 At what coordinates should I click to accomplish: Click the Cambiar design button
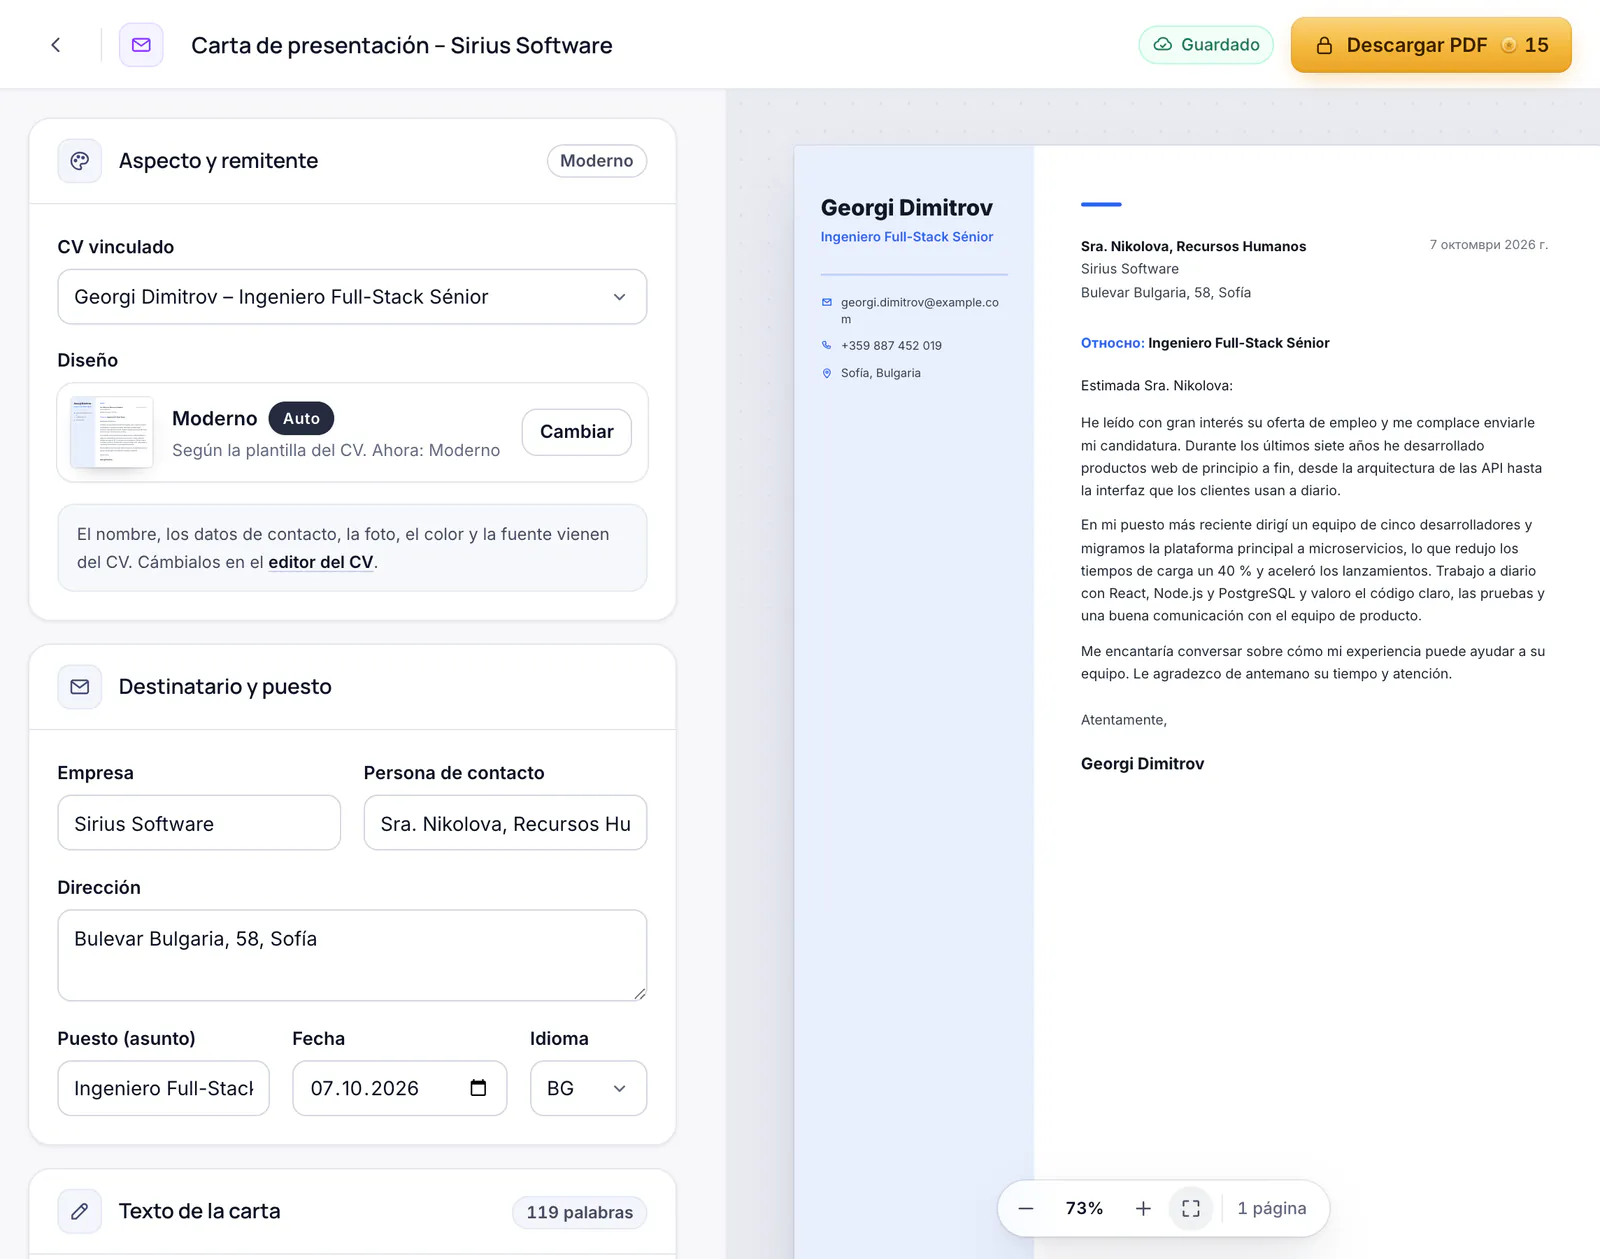point(577,432)
